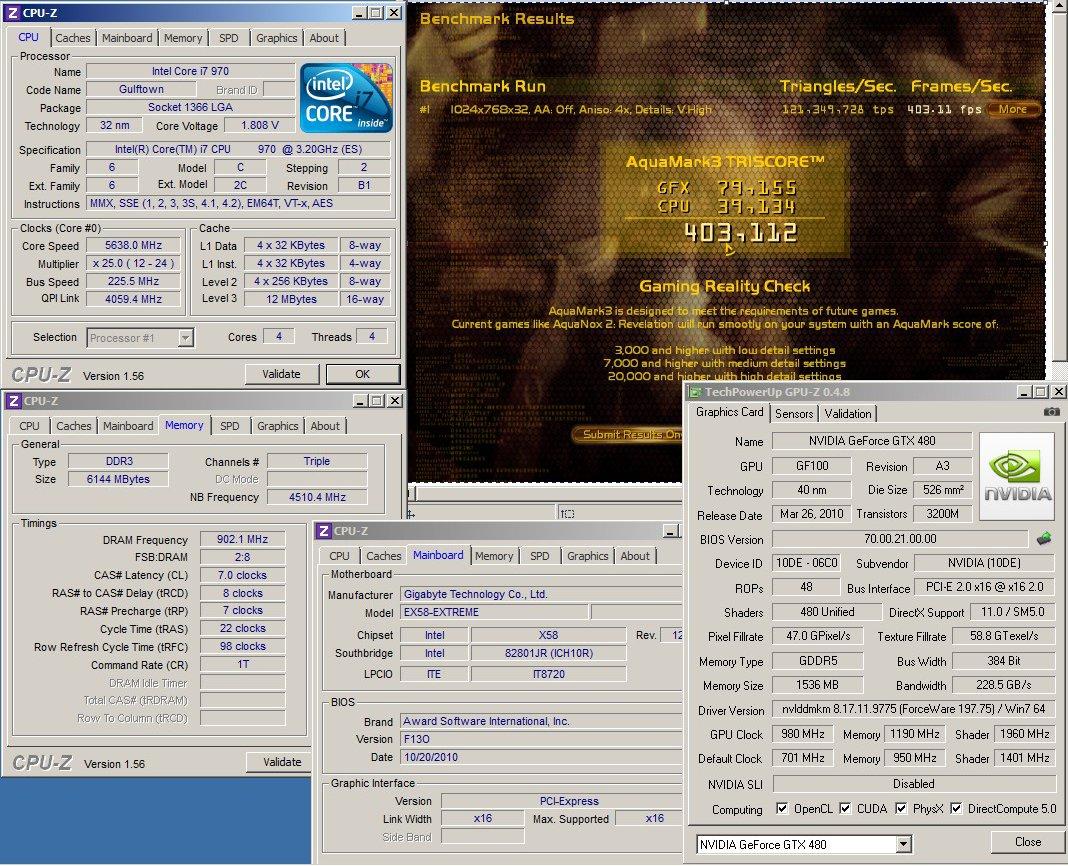Switch to Caches tab in top CPU-Z
This screenshot has width=1068, height=866.
[73, 38]
